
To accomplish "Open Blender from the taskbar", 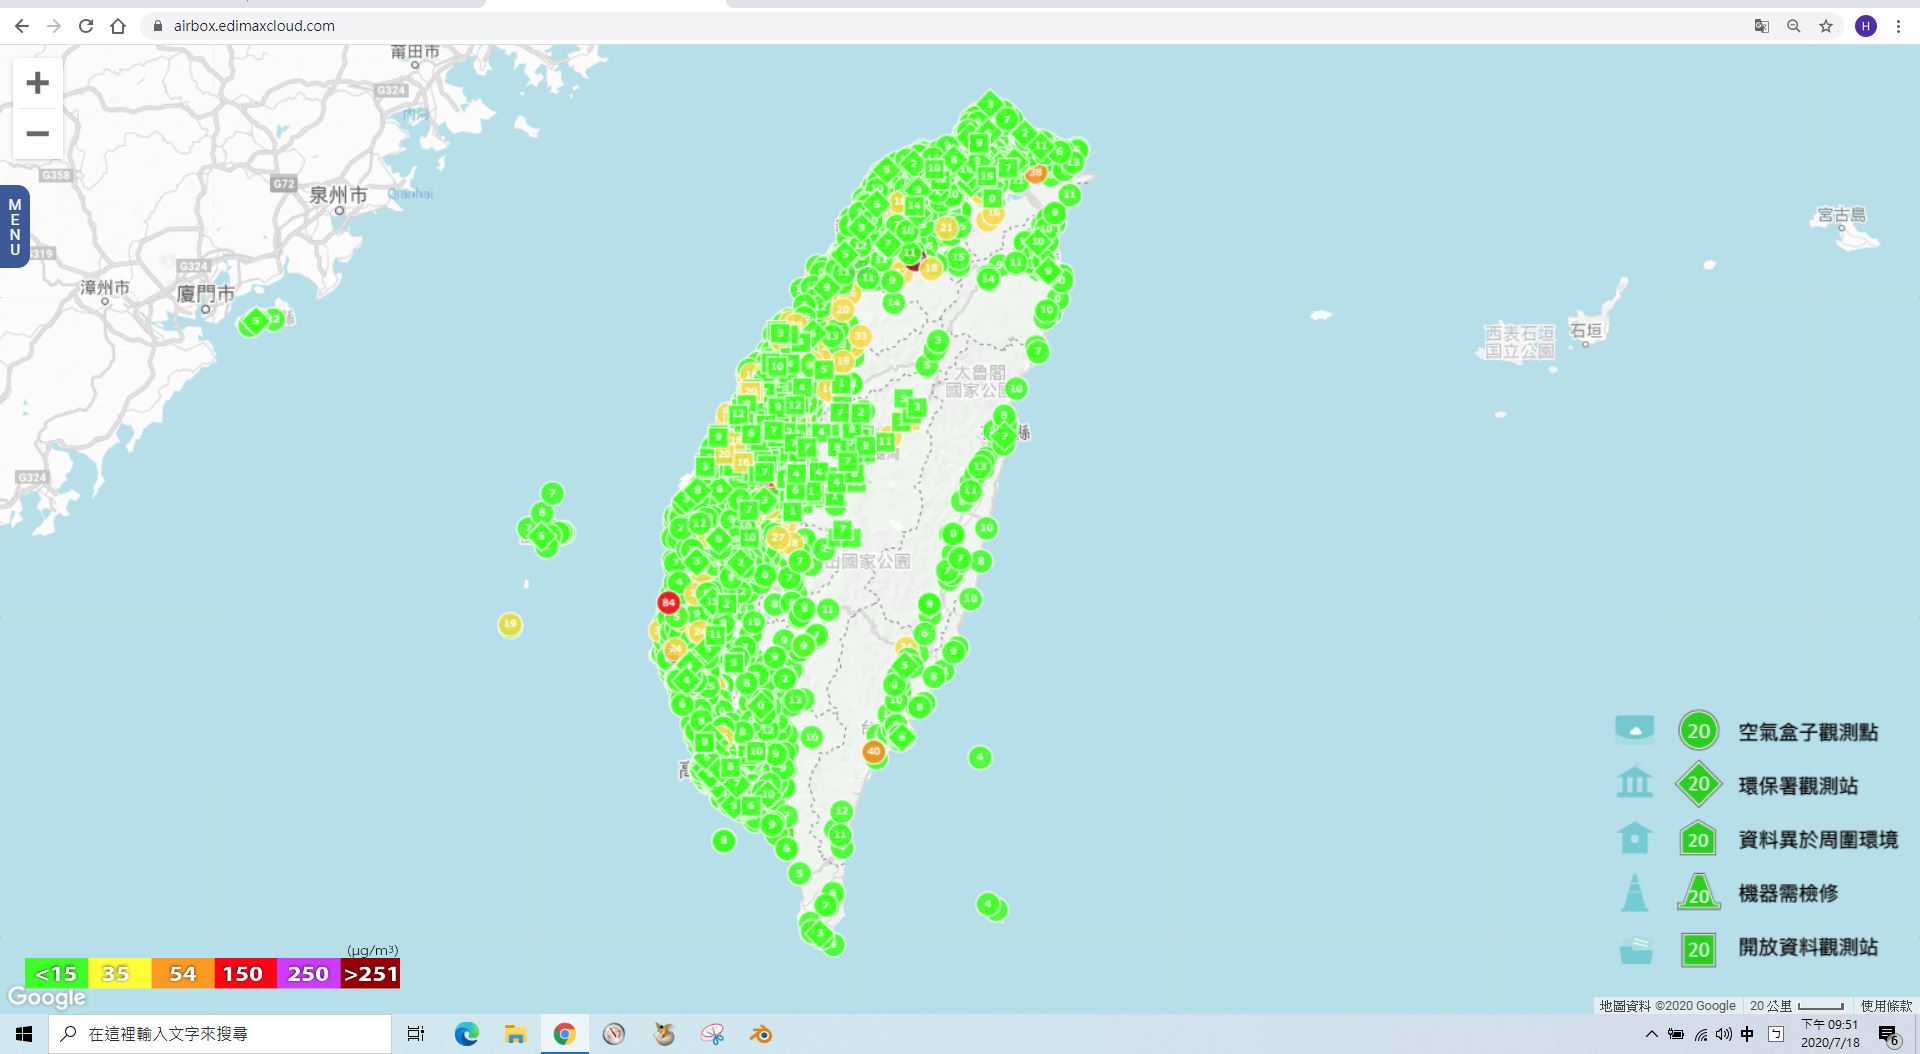I will [761, 1034].
